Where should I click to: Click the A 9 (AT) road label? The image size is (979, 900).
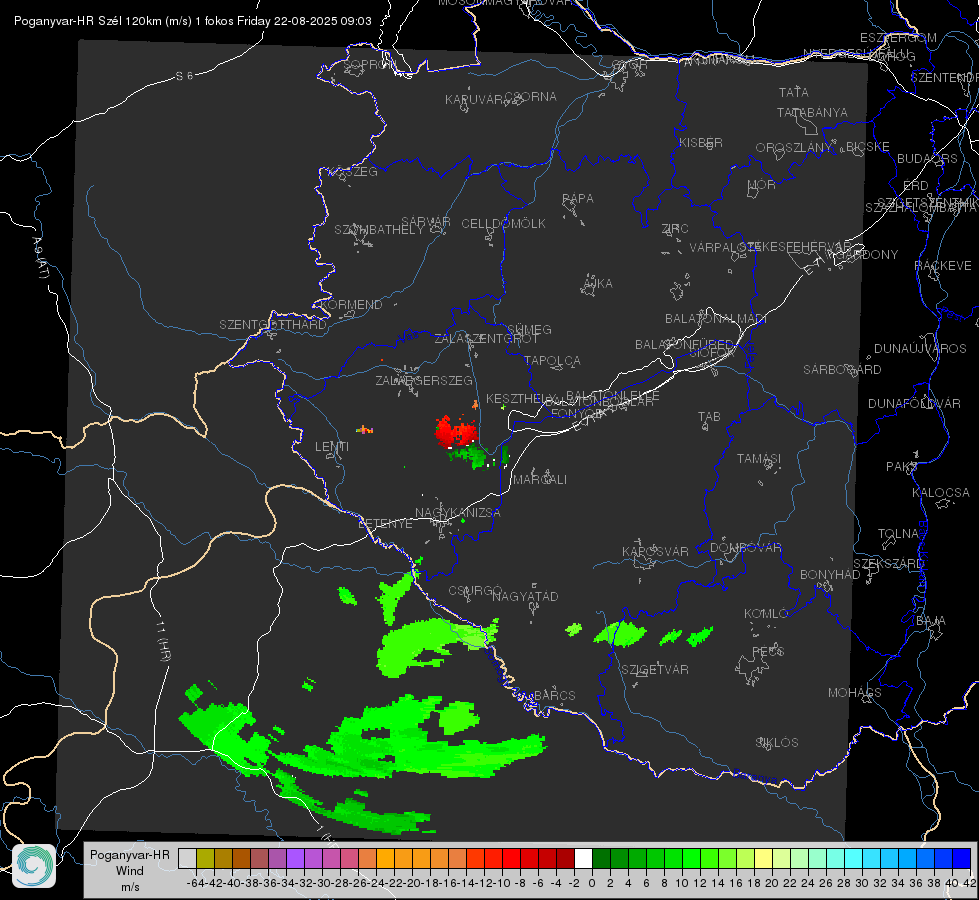point(39,258)
